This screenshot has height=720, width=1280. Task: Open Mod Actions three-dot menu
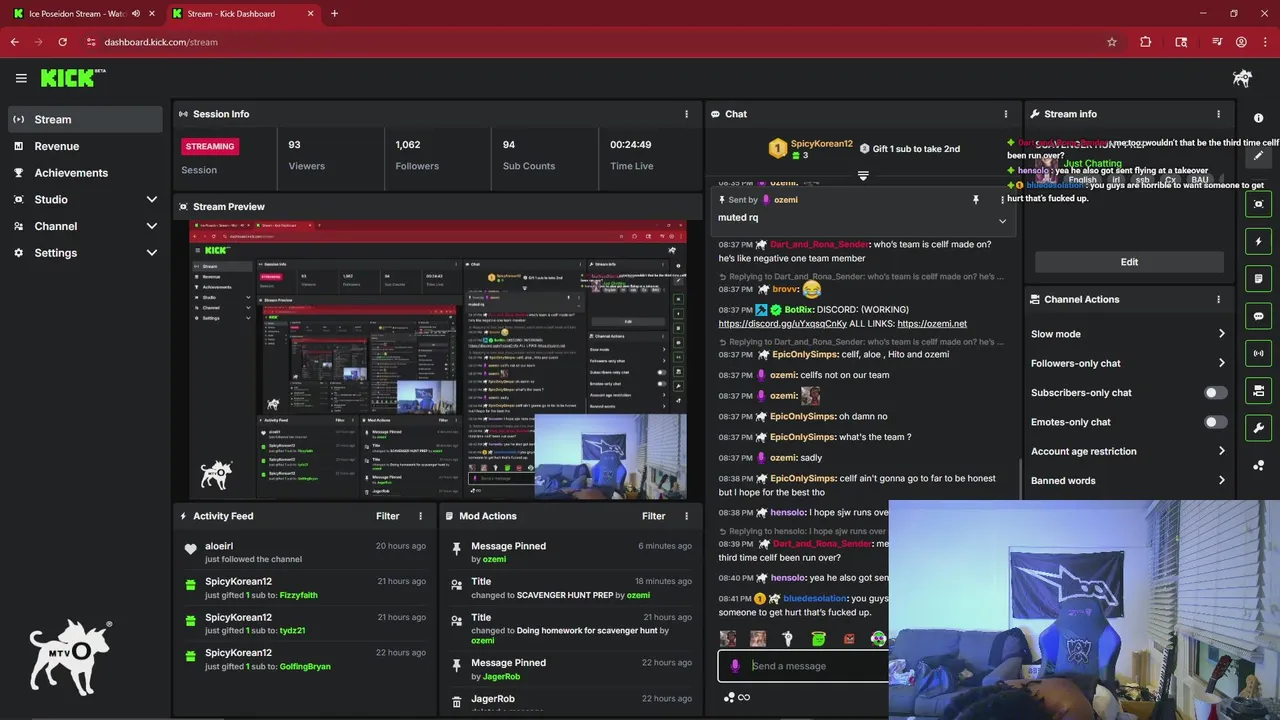click(x=686, y=516)
